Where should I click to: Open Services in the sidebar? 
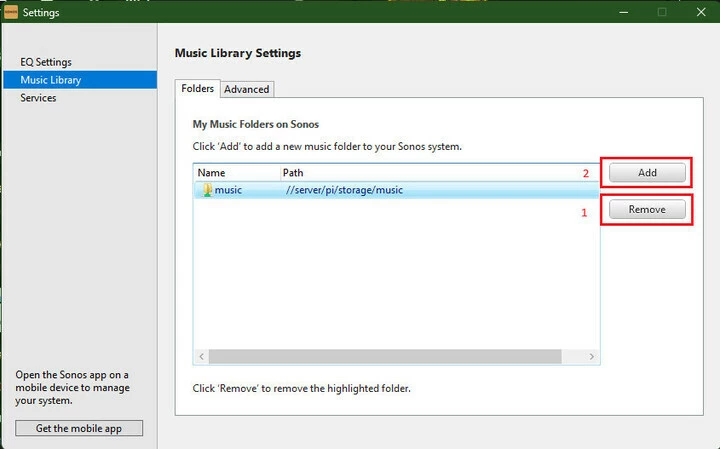(38, 98)
